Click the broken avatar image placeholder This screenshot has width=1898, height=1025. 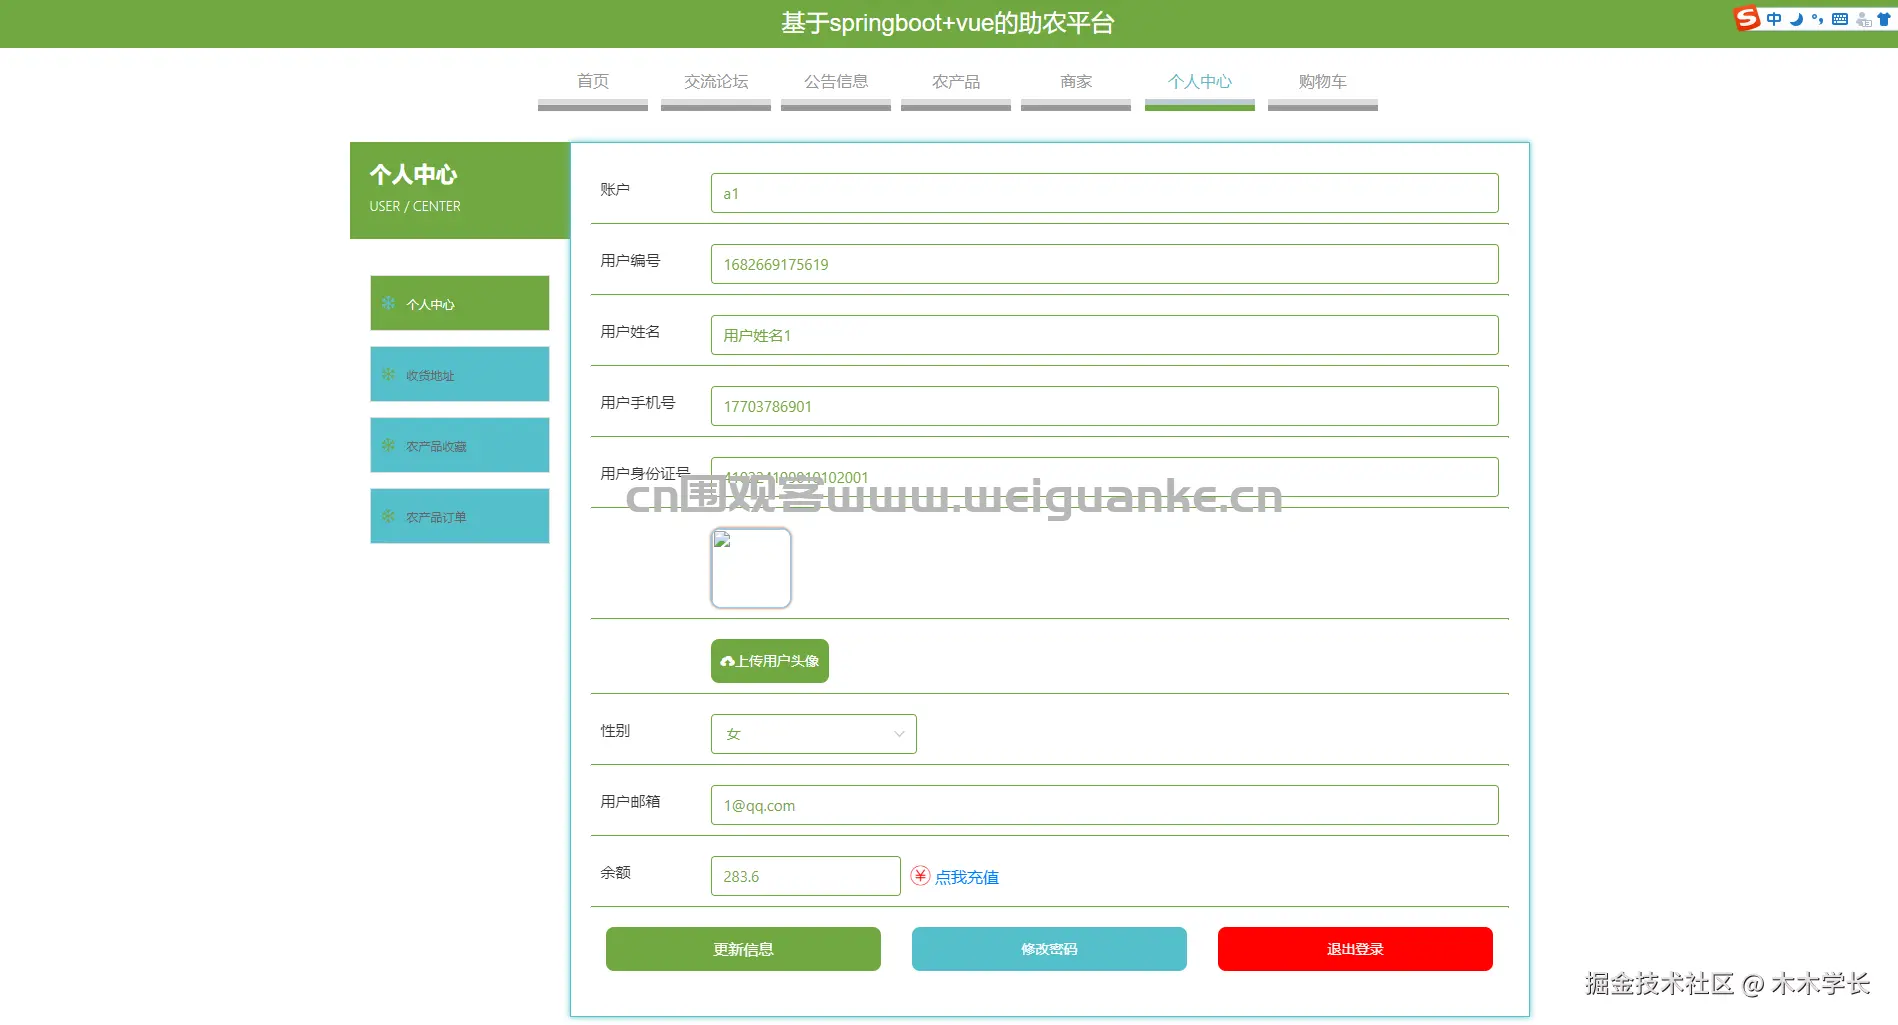pos(751,567)
